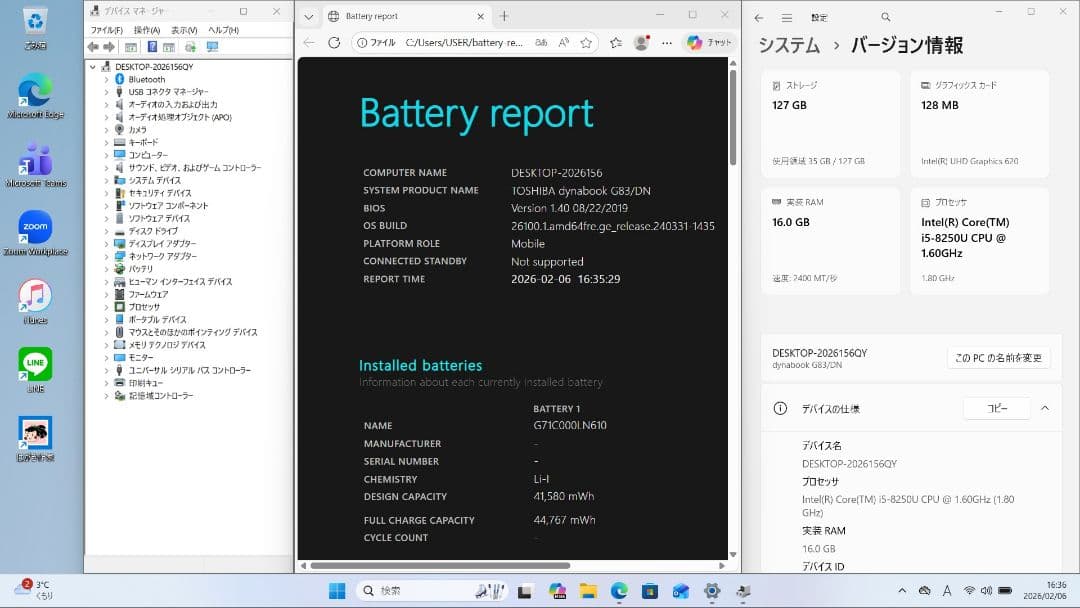Click the back arrow in Device Manager toolbar

coord(92,47)
